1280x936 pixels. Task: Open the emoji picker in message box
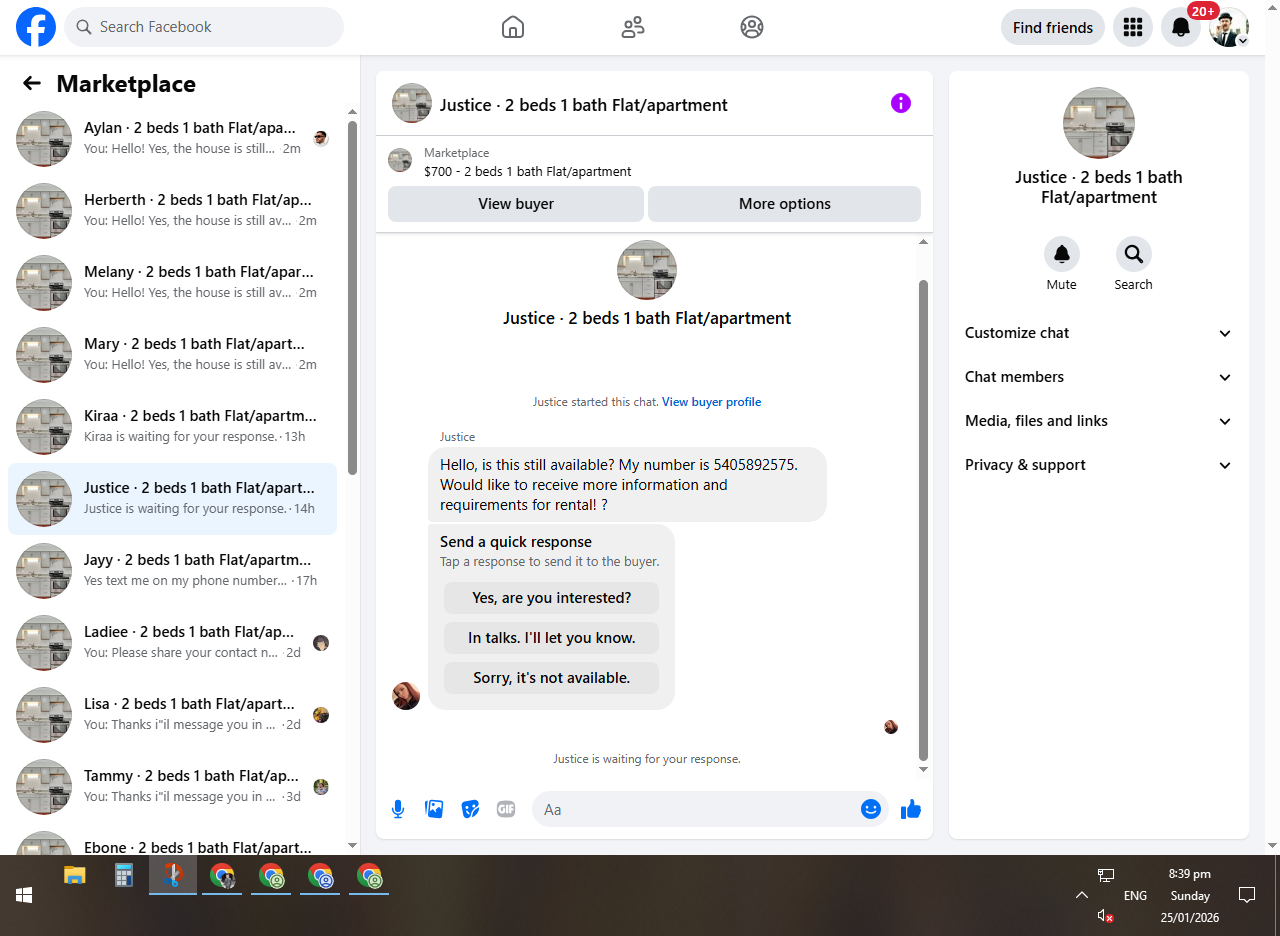871,809
